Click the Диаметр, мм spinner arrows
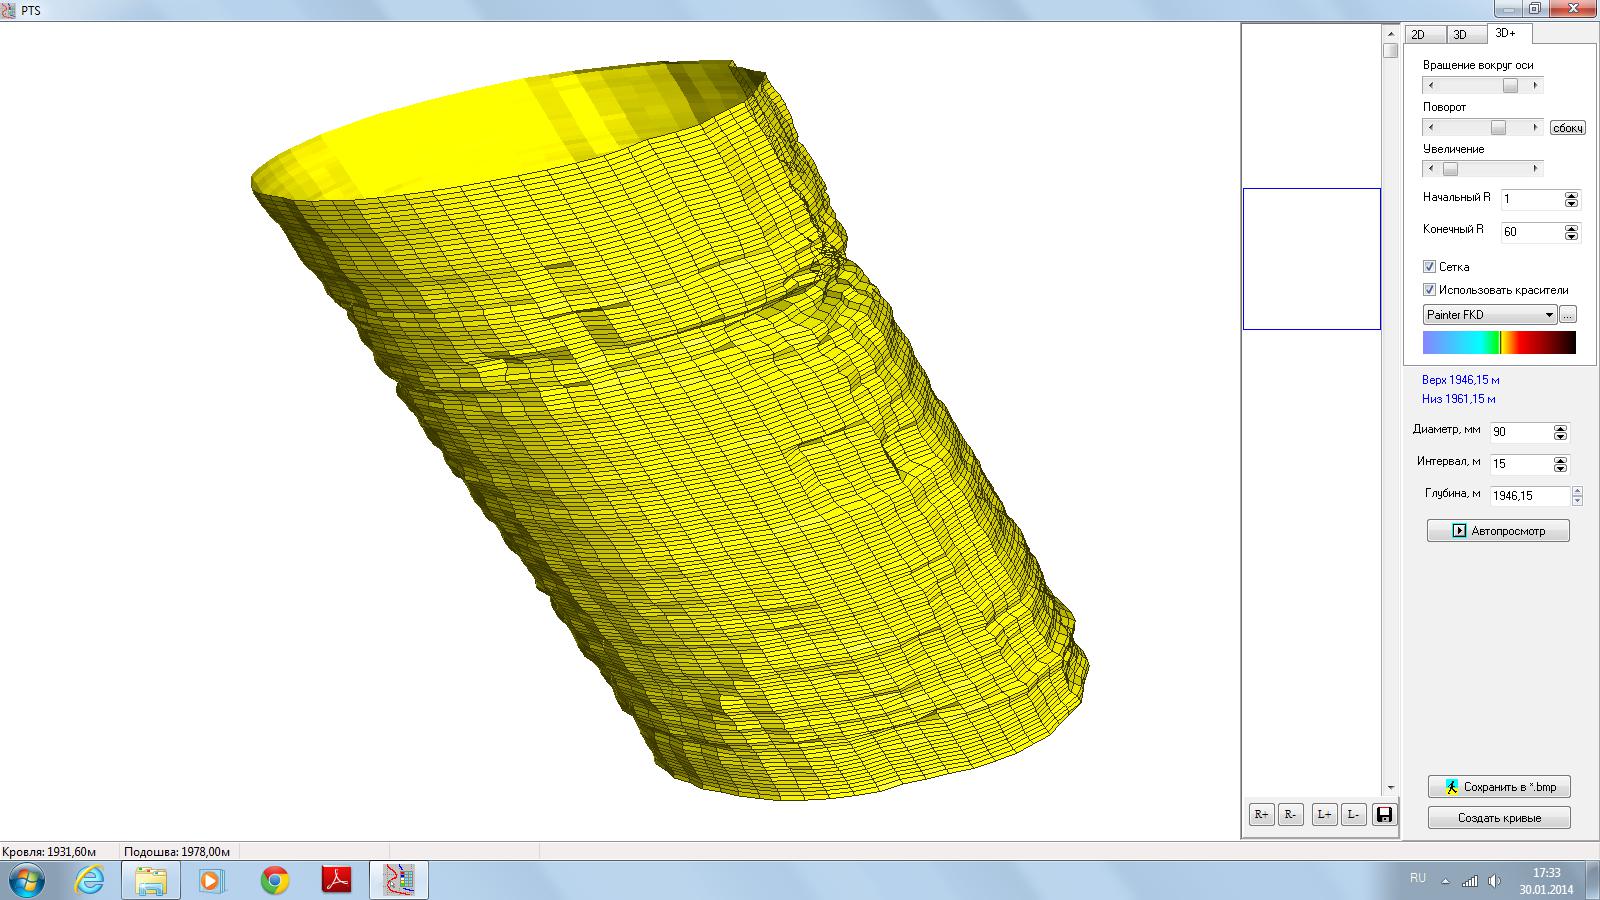This screenshot has height=900, width=1600. (x=1560, y=433)
